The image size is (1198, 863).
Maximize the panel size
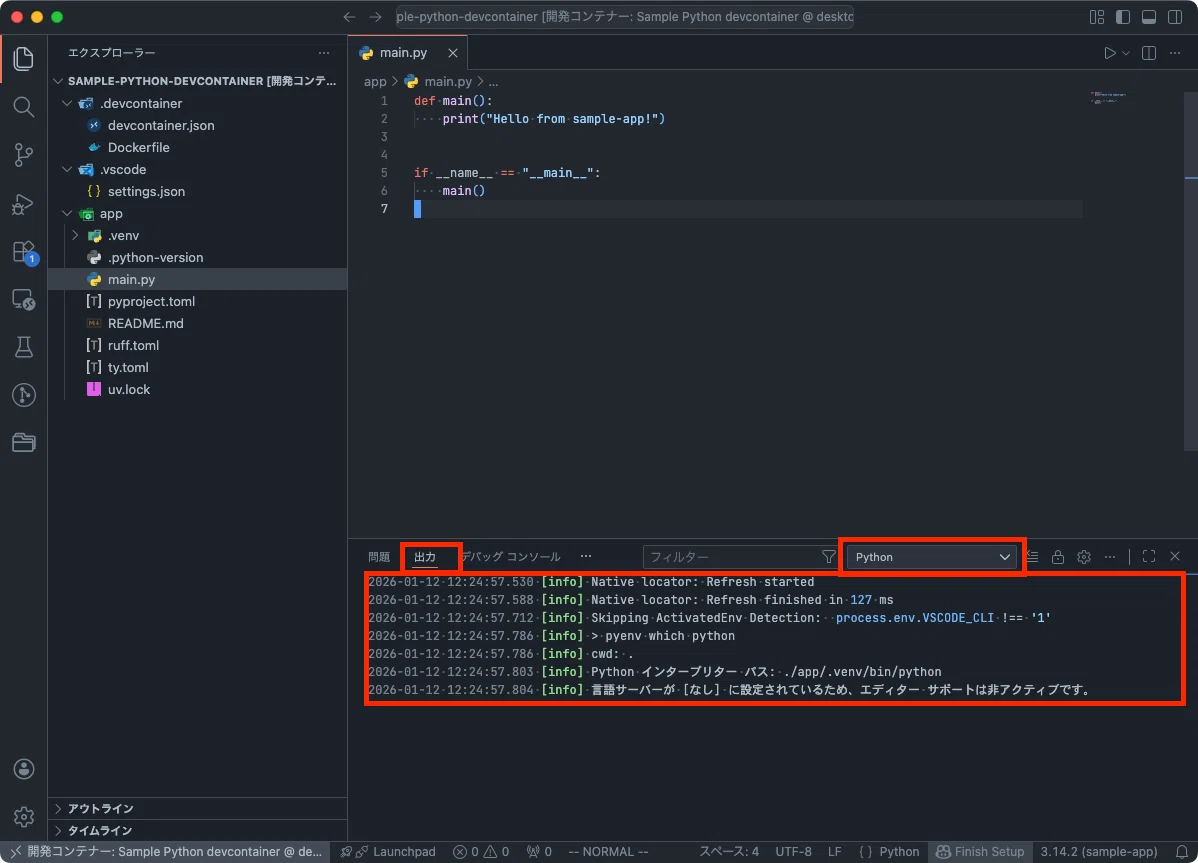coord(1148,557)
